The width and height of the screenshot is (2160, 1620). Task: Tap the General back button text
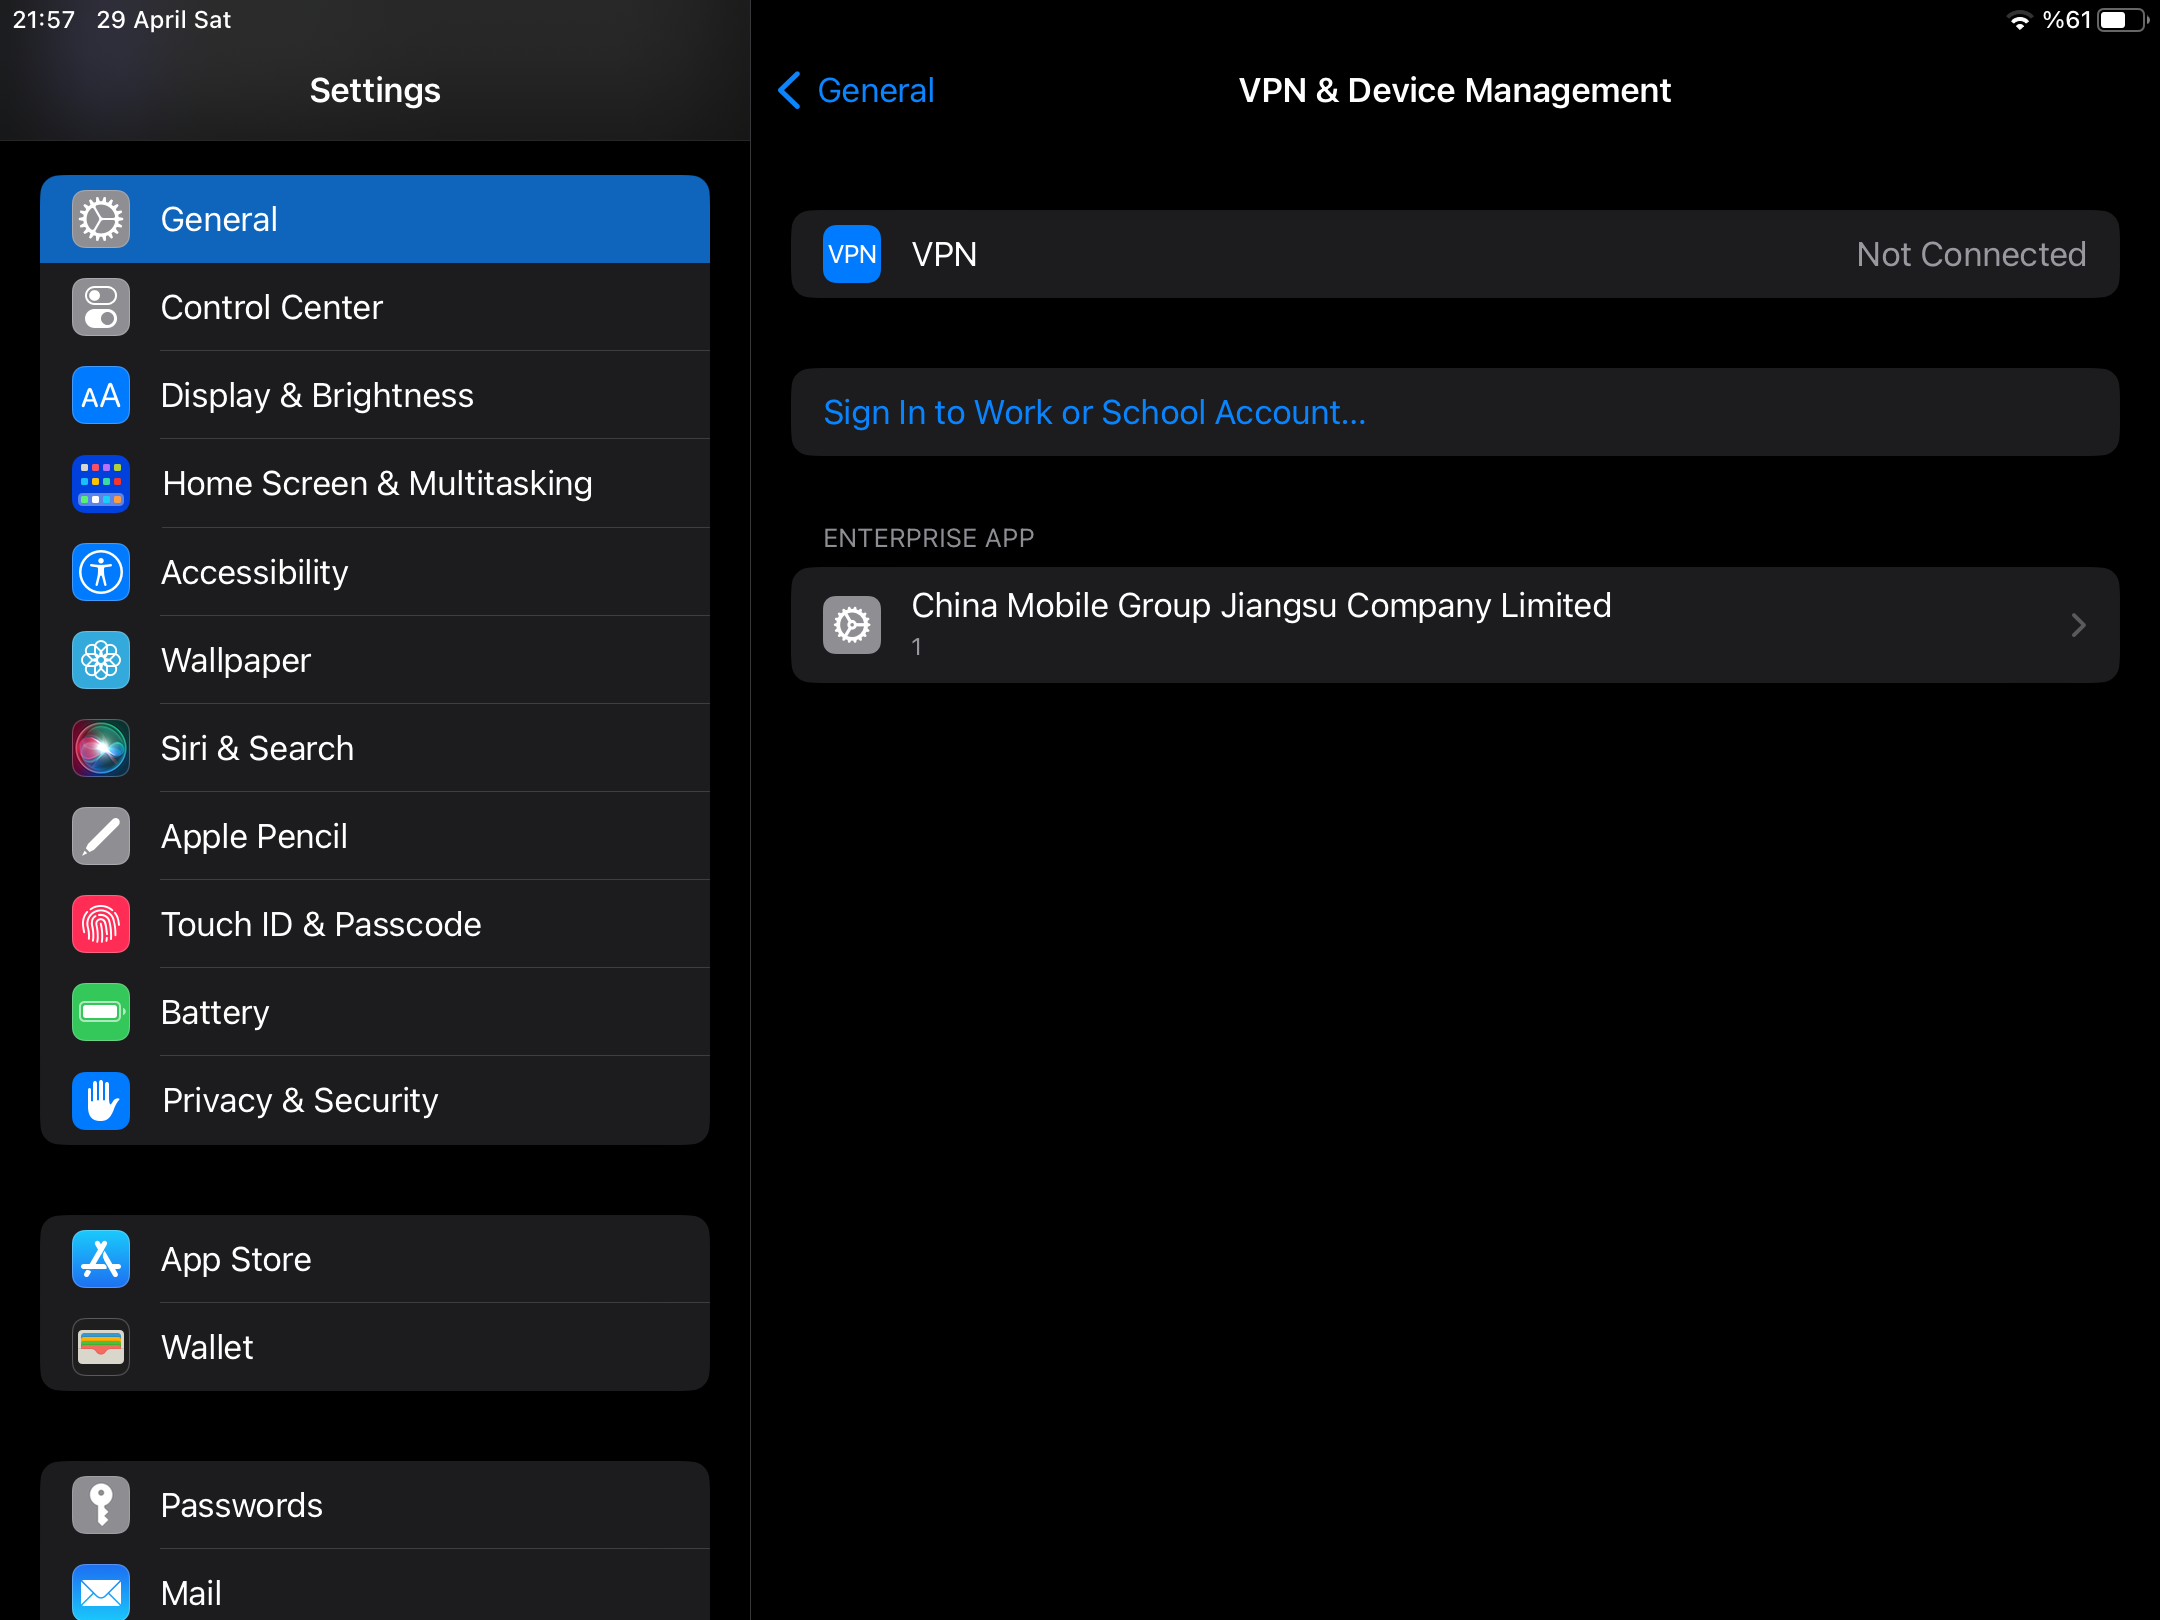pos(876,90)
